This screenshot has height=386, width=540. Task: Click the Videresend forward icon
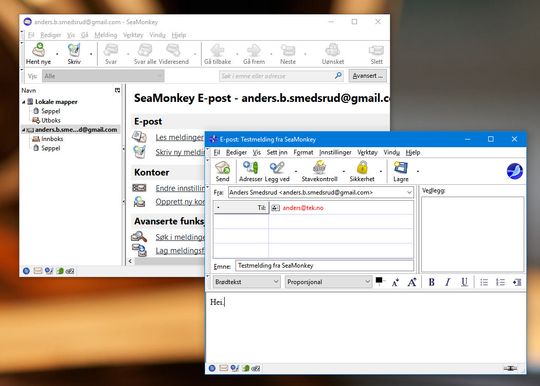[174, 54]
